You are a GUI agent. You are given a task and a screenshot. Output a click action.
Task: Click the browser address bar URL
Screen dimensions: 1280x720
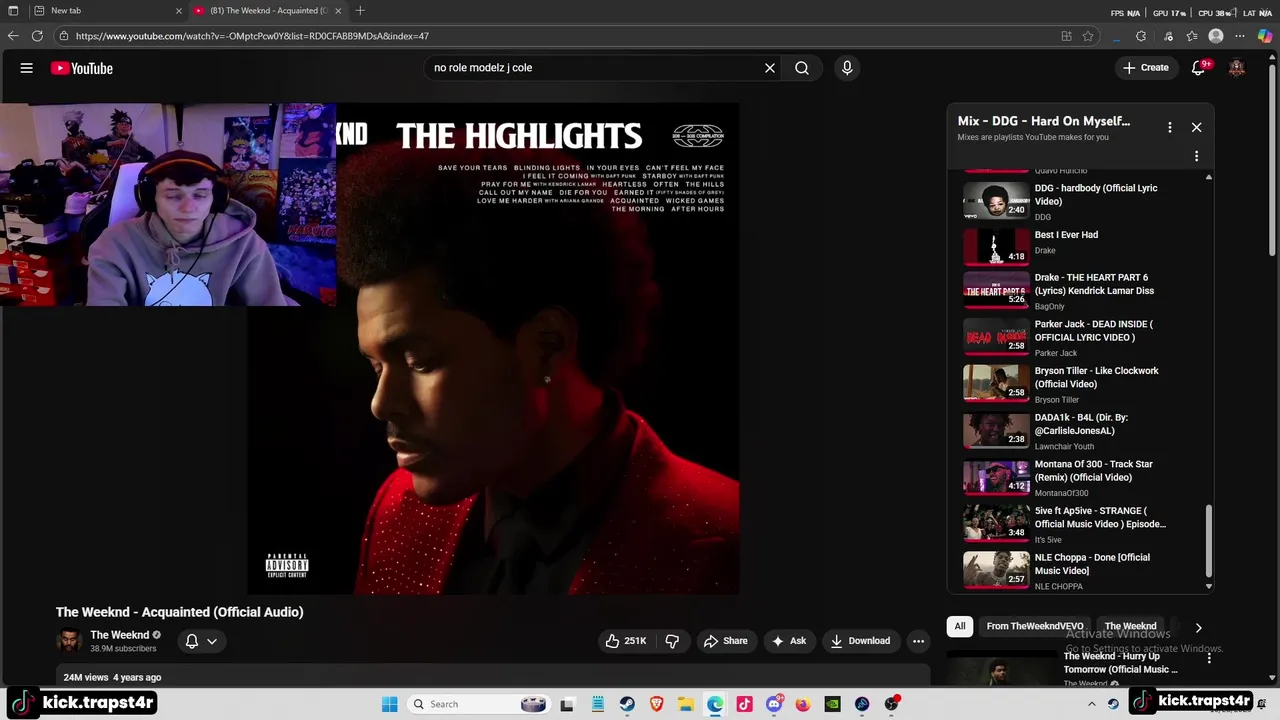[252, 36]
